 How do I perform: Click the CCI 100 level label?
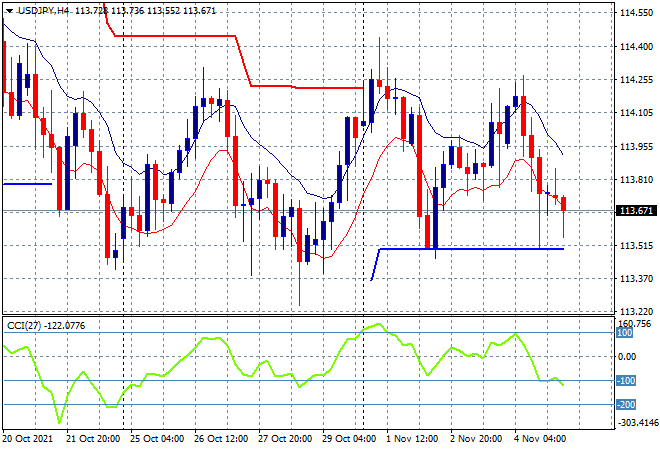pos(624,333)
